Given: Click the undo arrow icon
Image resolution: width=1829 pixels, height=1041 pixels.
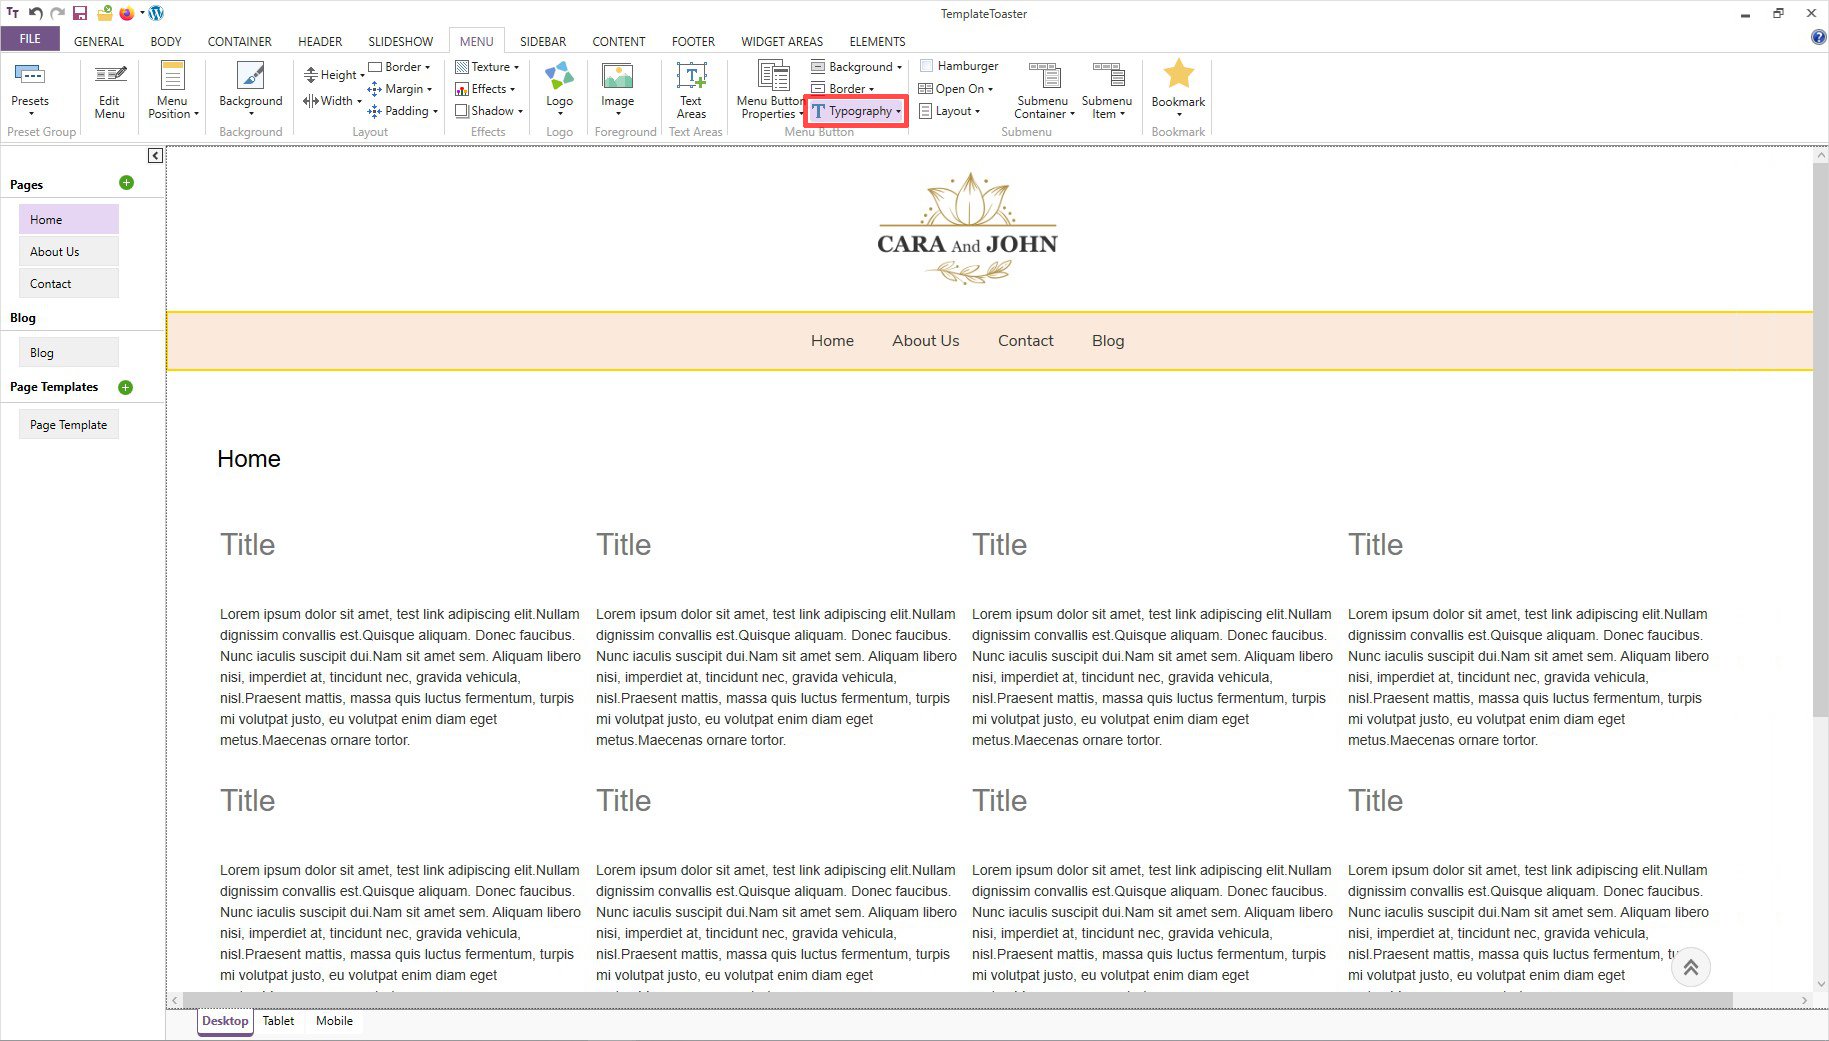Looking at the screenshot, I should [x=36, y=13].
